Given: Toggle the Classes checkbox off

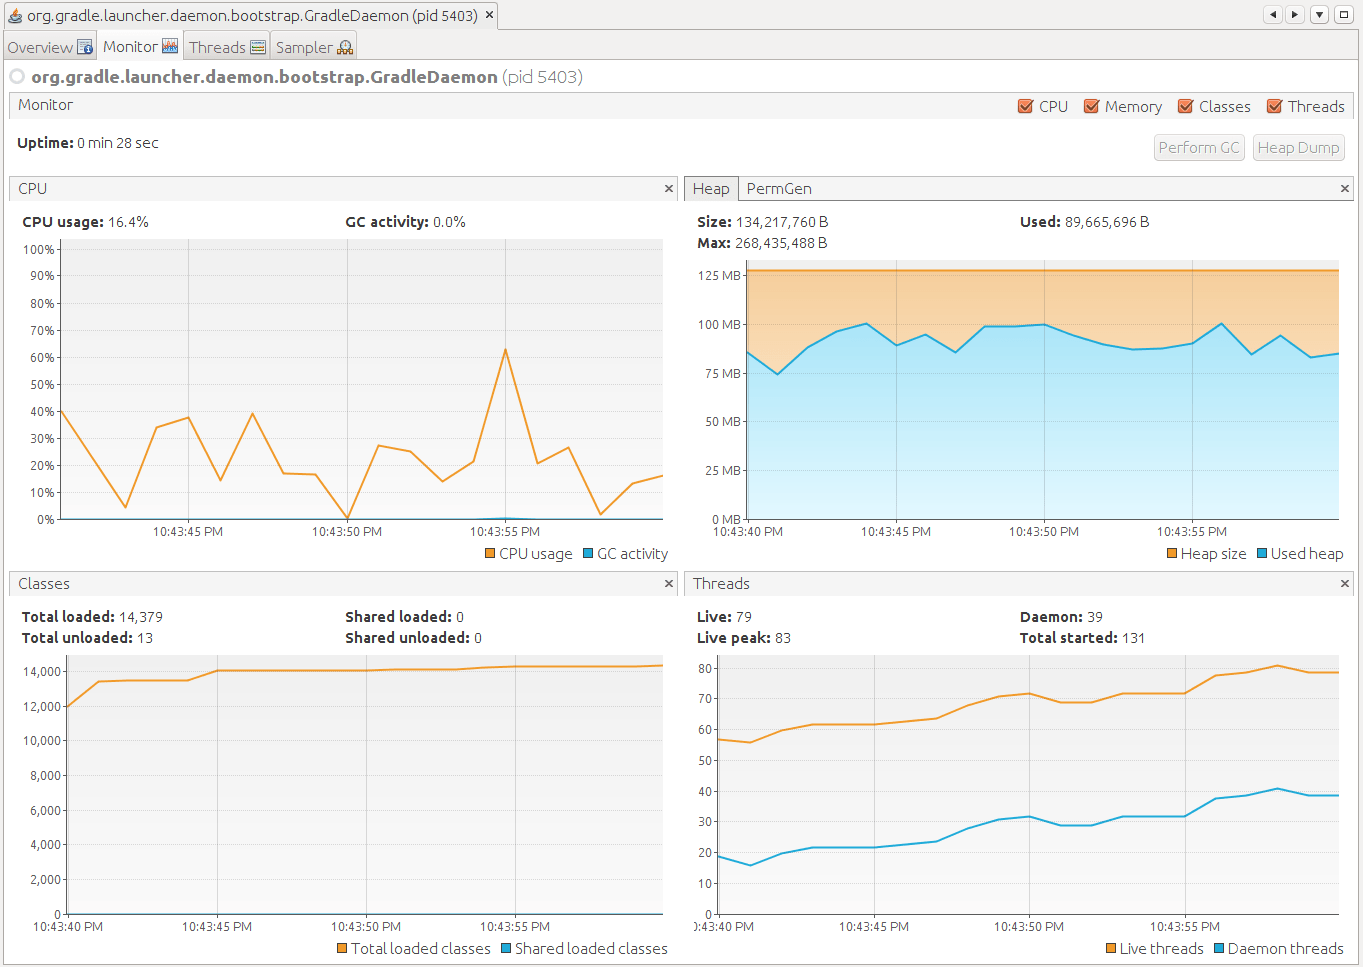Looking at the screenshot, I should 1184,106.
